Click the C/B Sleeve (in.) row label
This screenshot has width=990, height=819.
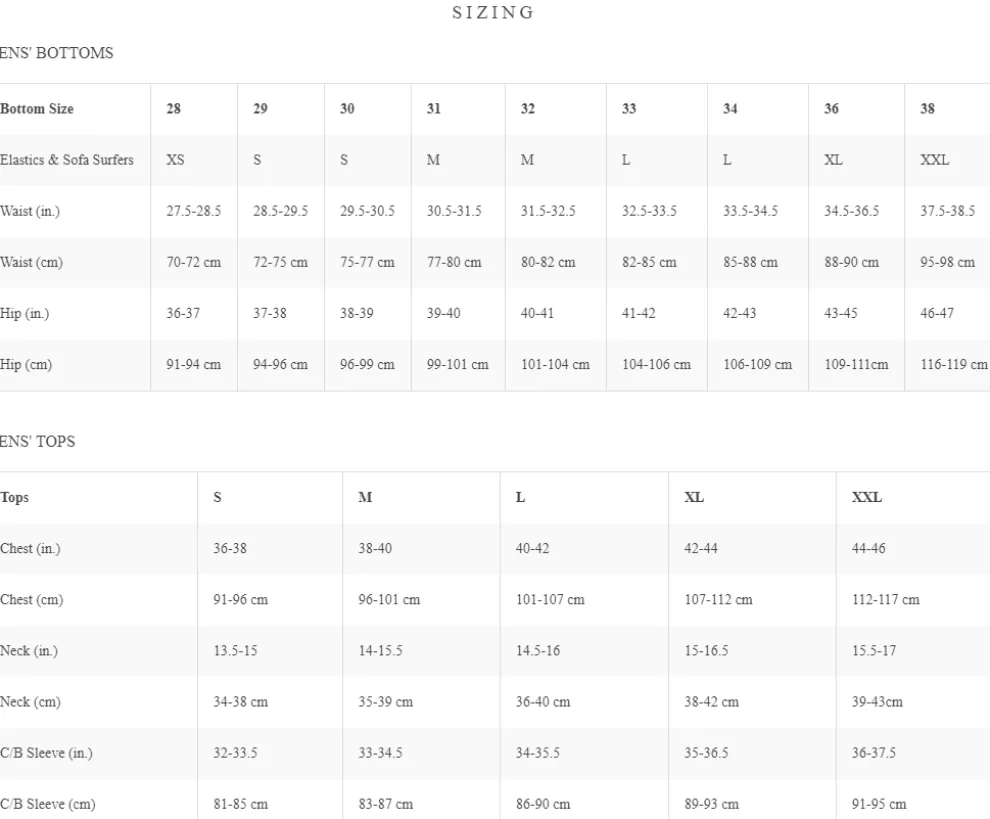(x=46, y=753)
